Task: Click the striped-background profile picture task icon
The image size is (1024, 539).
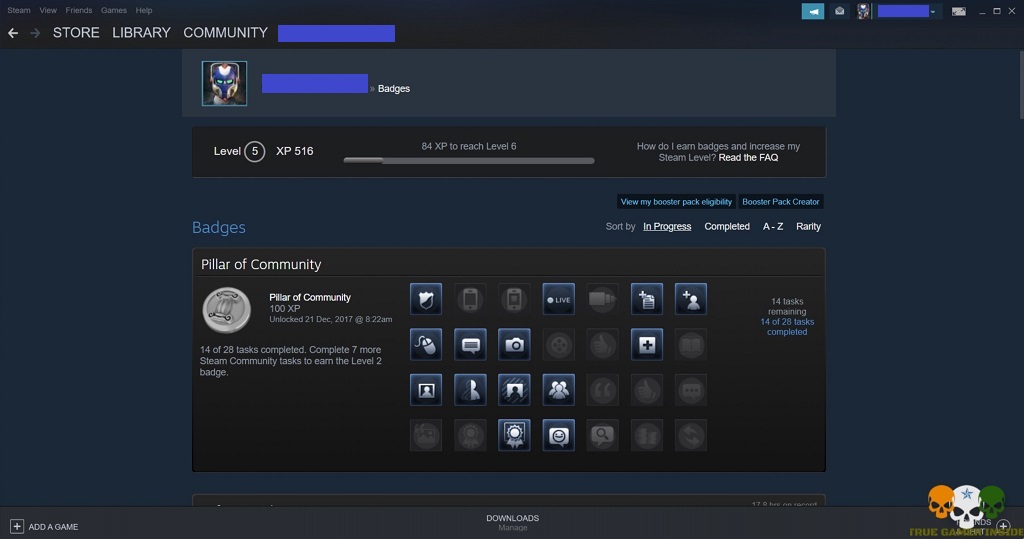Action: tap(514, 390)
